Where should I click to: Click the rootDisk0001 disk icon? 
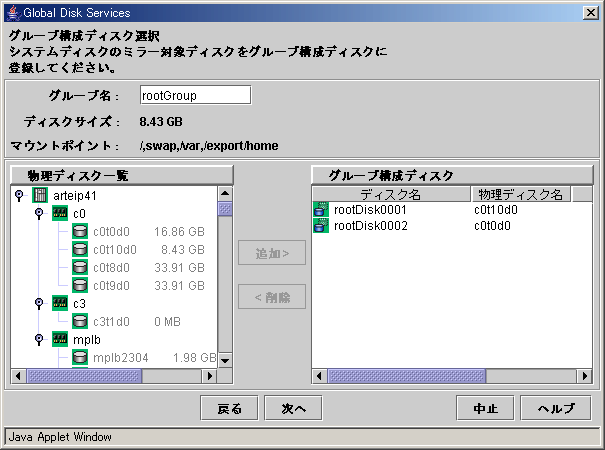click(321, 210)
